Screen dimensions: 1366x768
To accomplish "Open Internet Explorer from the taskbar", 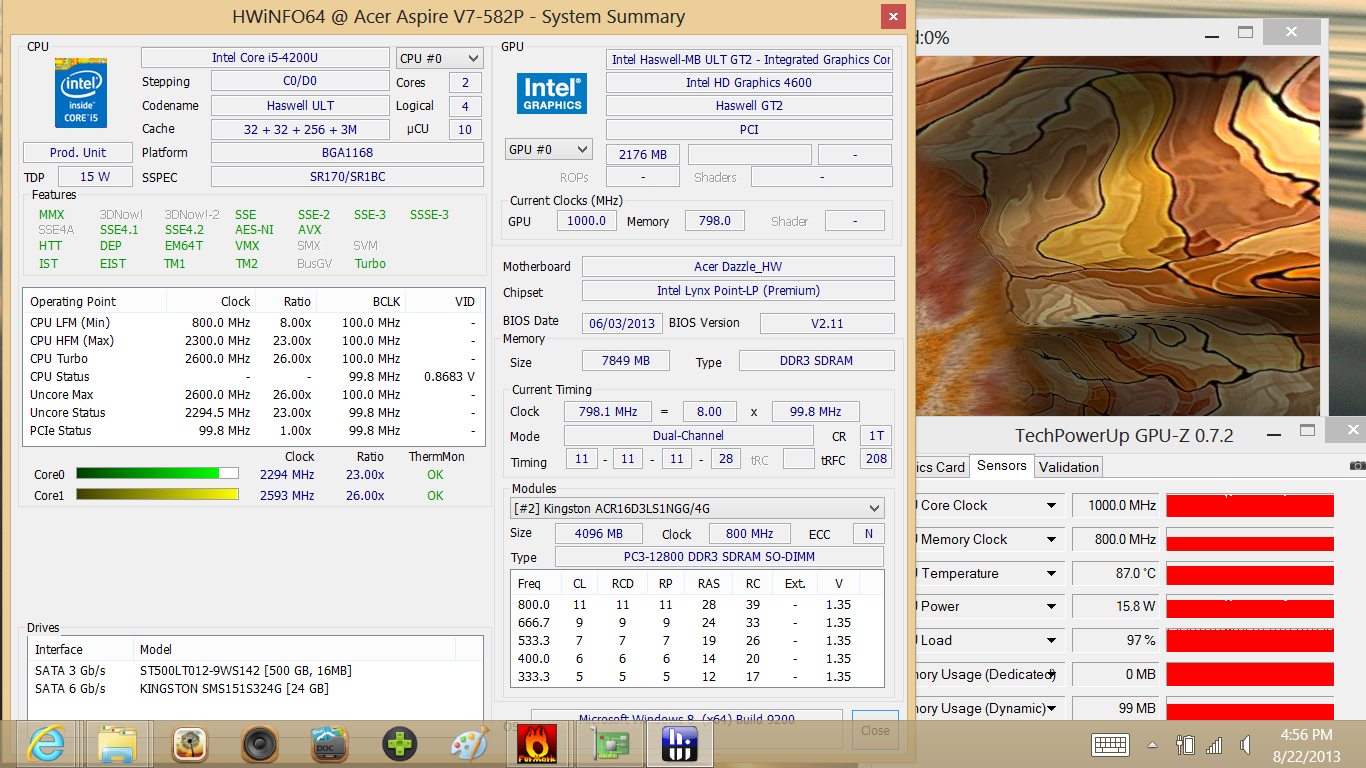I will click(x=46, y=744).
